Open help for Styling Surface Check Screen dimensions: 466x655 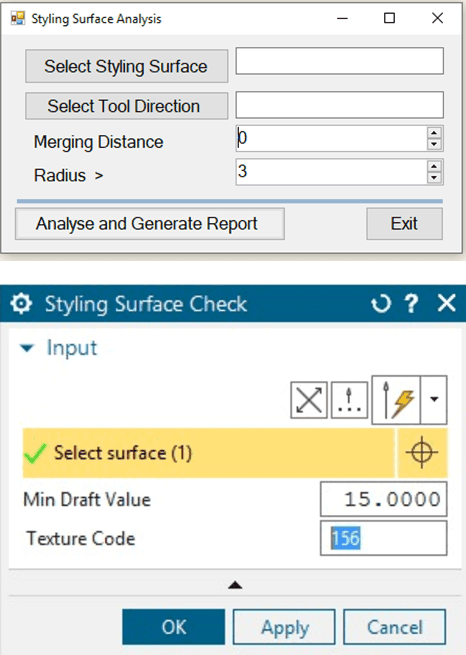point(412,304)
